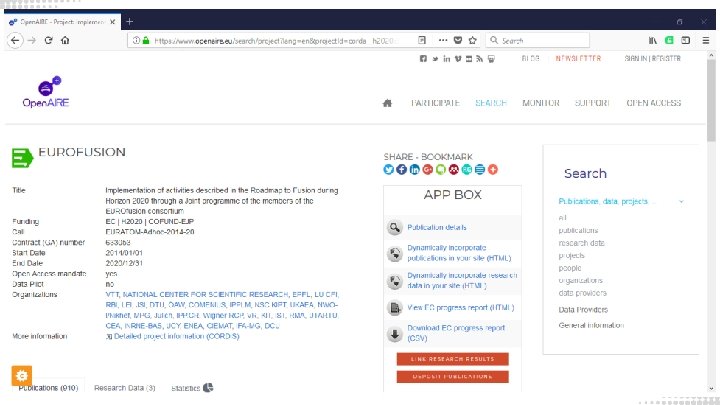Click the DEPOSIT PUBLICATIONS button

(453, 377)
